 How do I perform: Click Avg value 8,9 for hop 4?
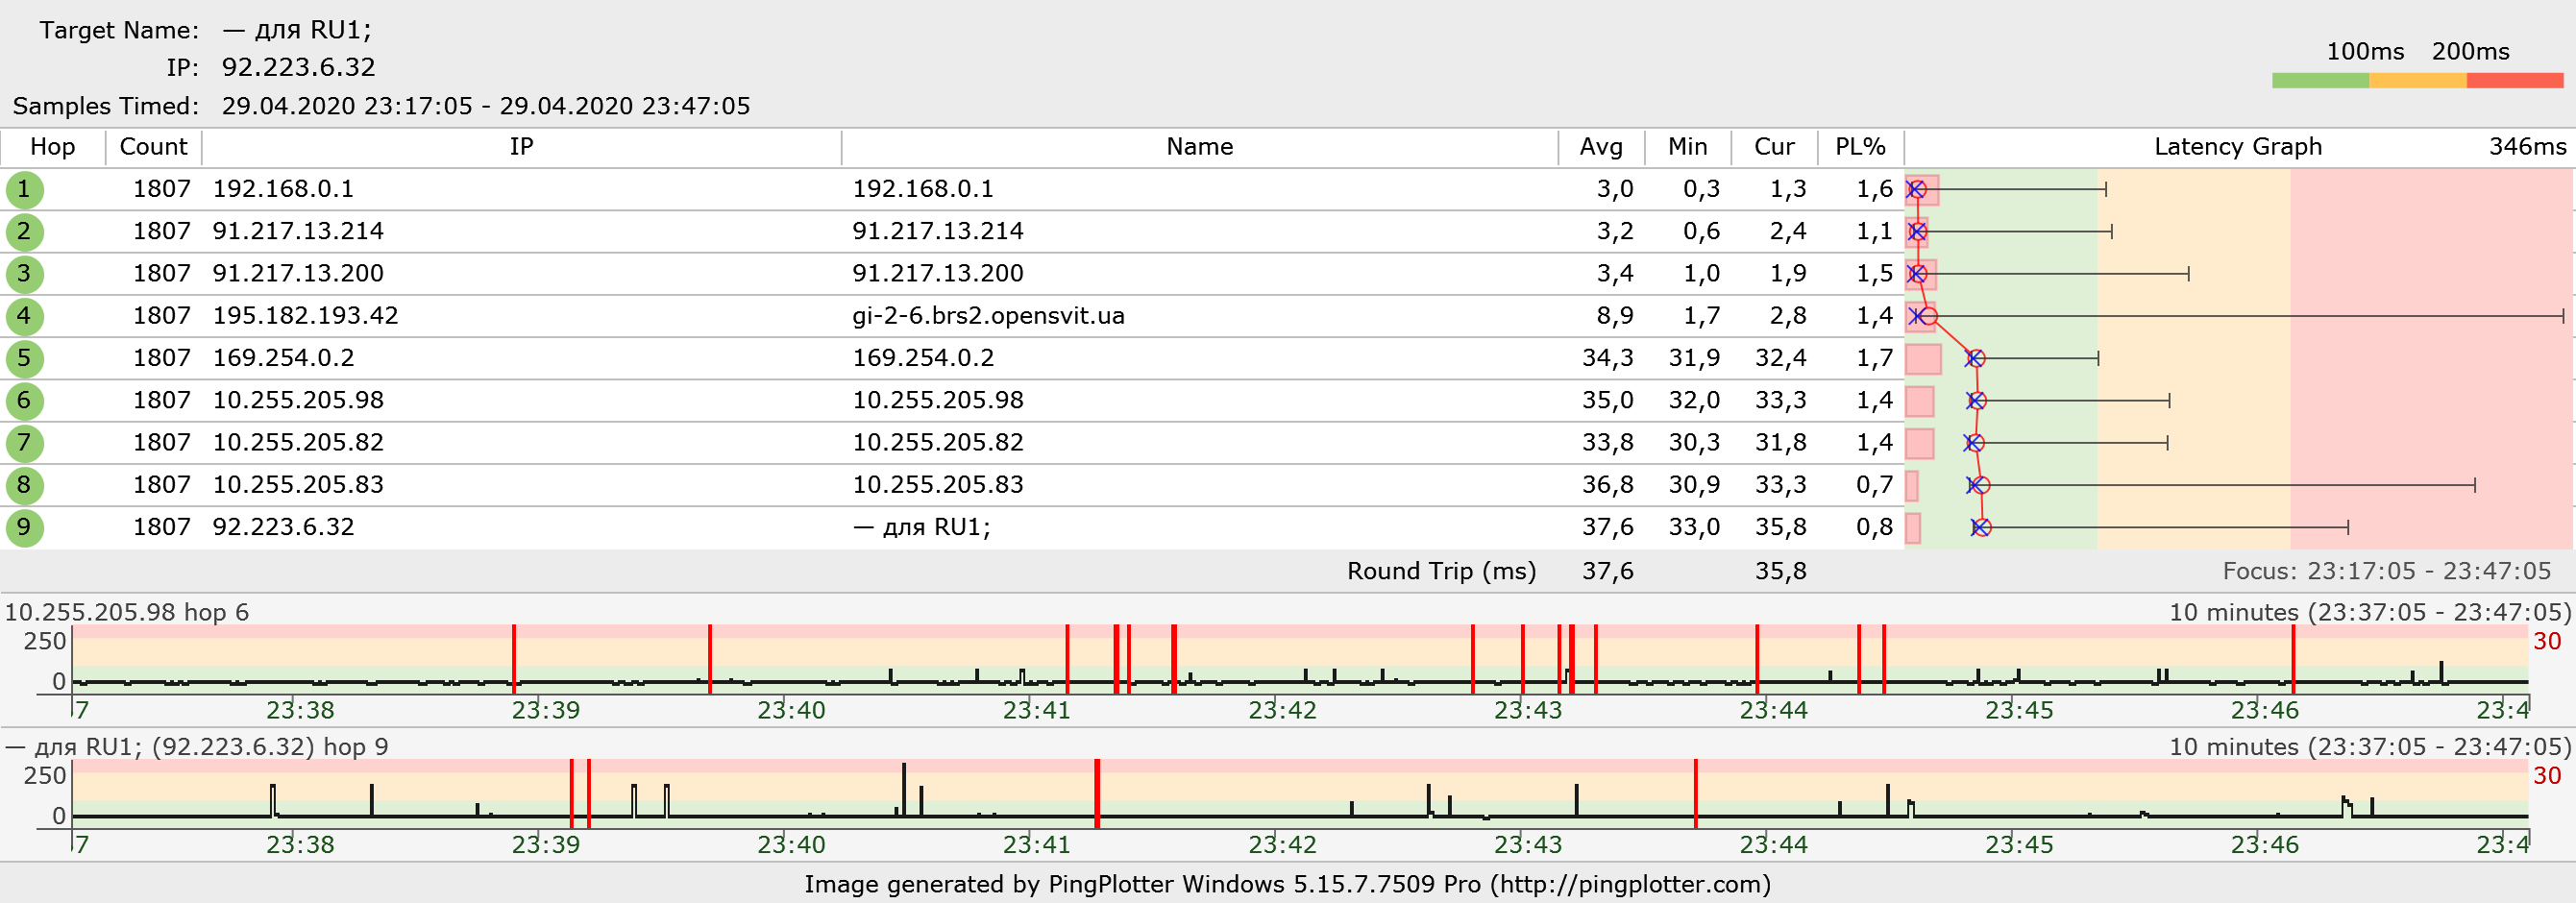click(x=1615, y=316)
